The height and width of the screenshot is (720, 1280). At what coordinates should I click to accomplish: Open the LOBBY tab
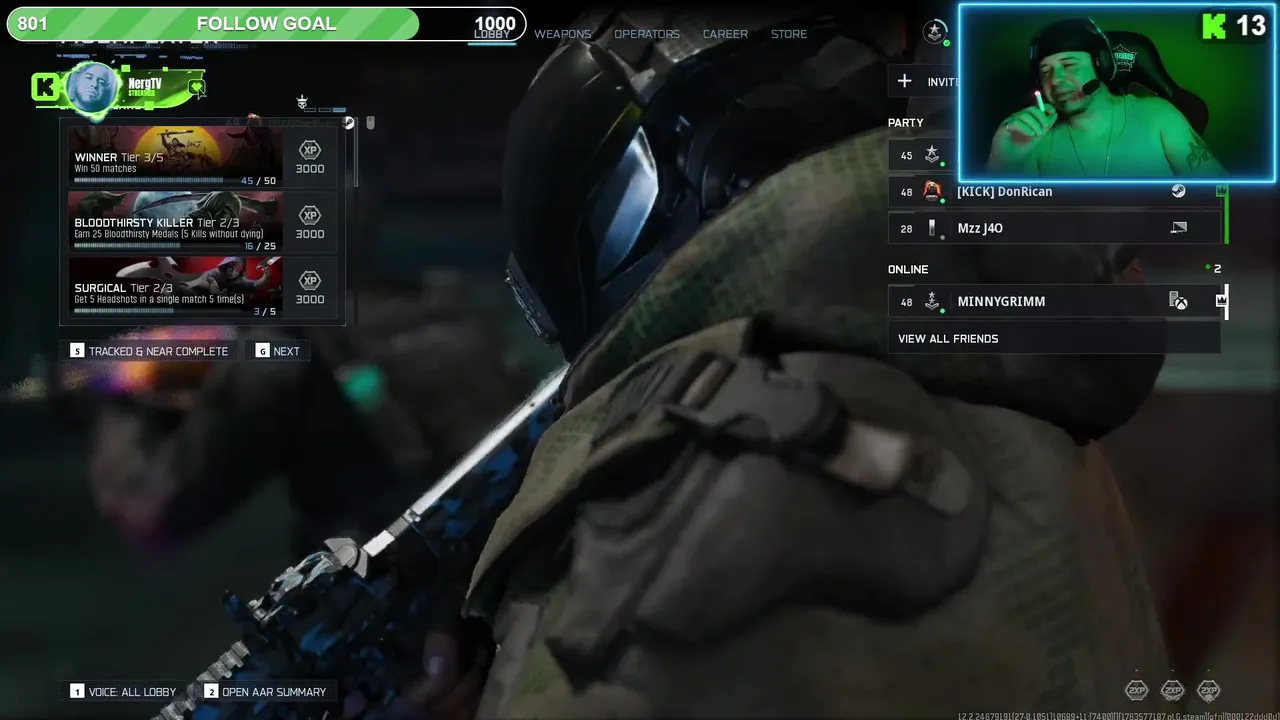pyautogui.click(x=492, y=34)
